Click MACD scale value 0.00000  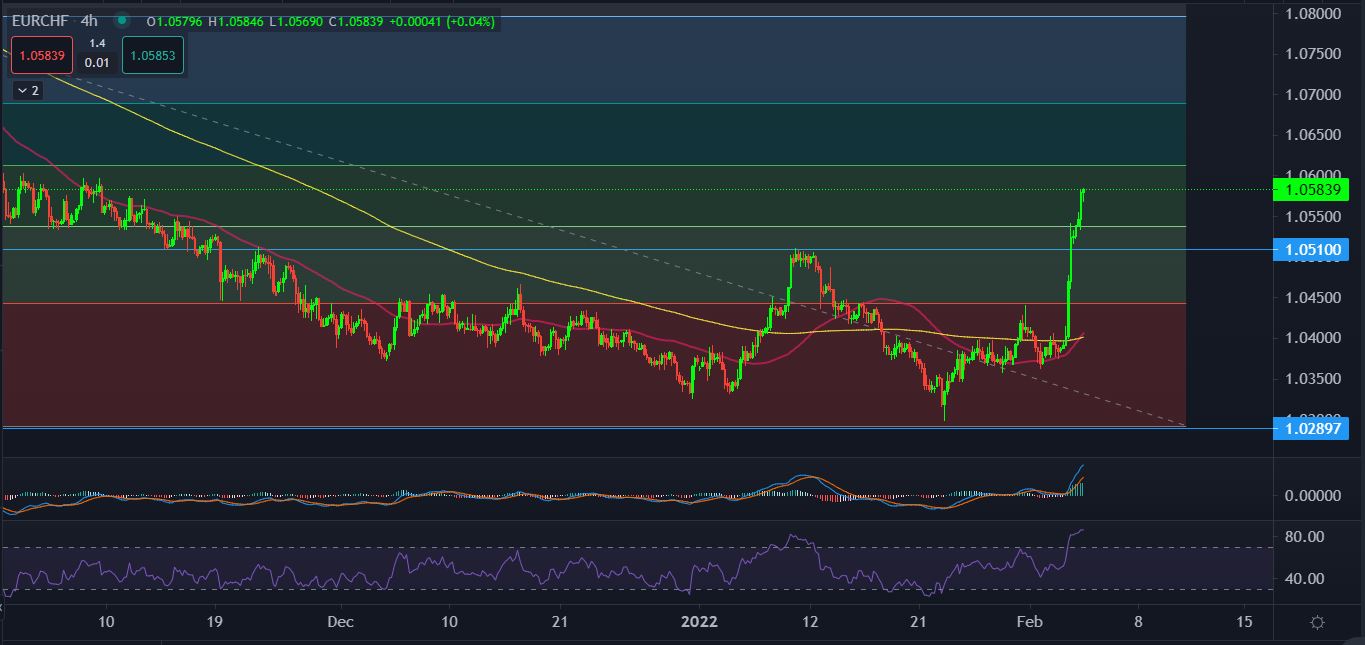tap(1312, 496)
